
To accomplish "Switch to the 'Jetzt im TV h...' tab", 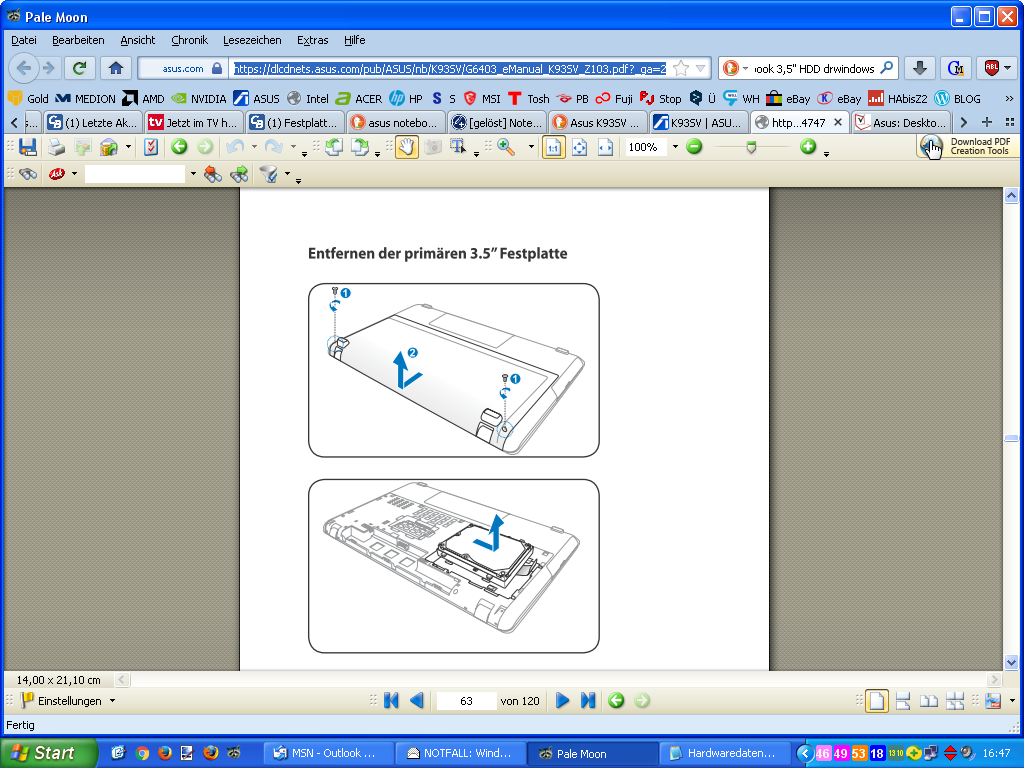I will 194,123.
